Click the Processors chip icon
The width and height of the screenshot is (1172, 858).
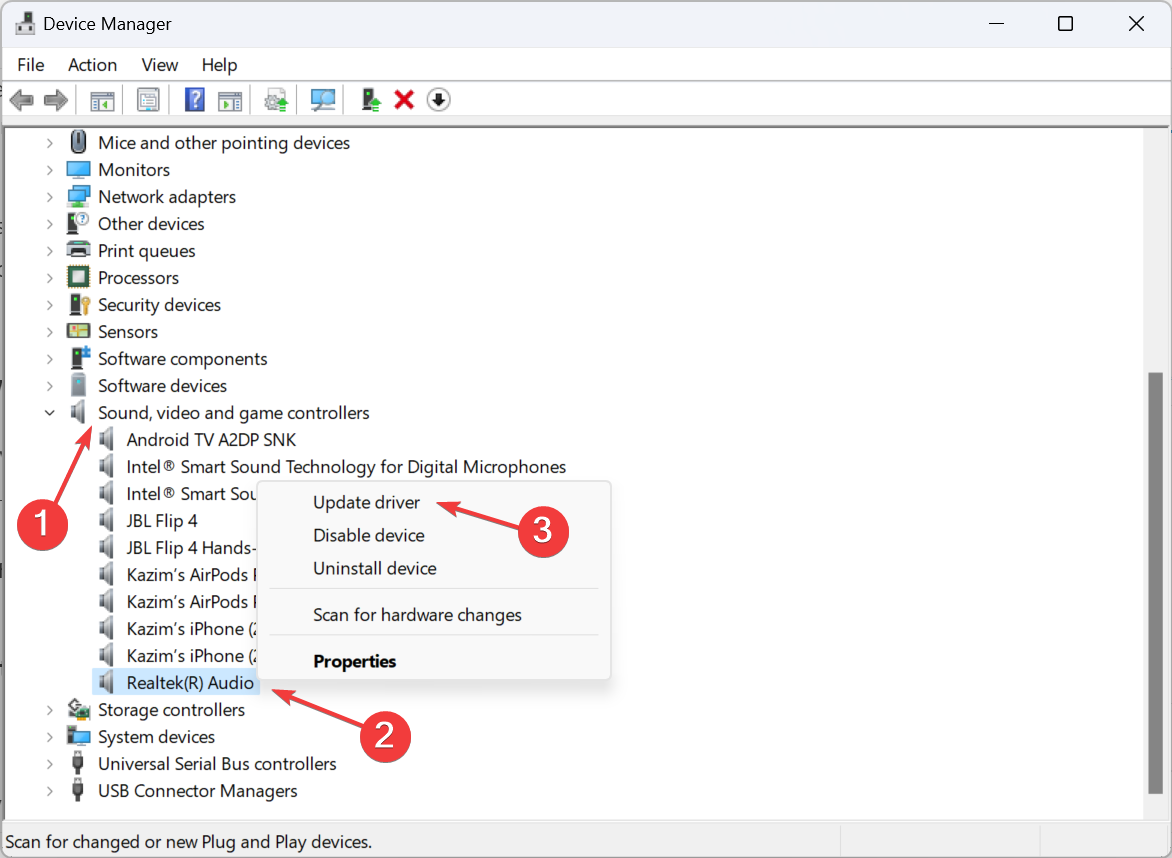click(x=78, y=277)
